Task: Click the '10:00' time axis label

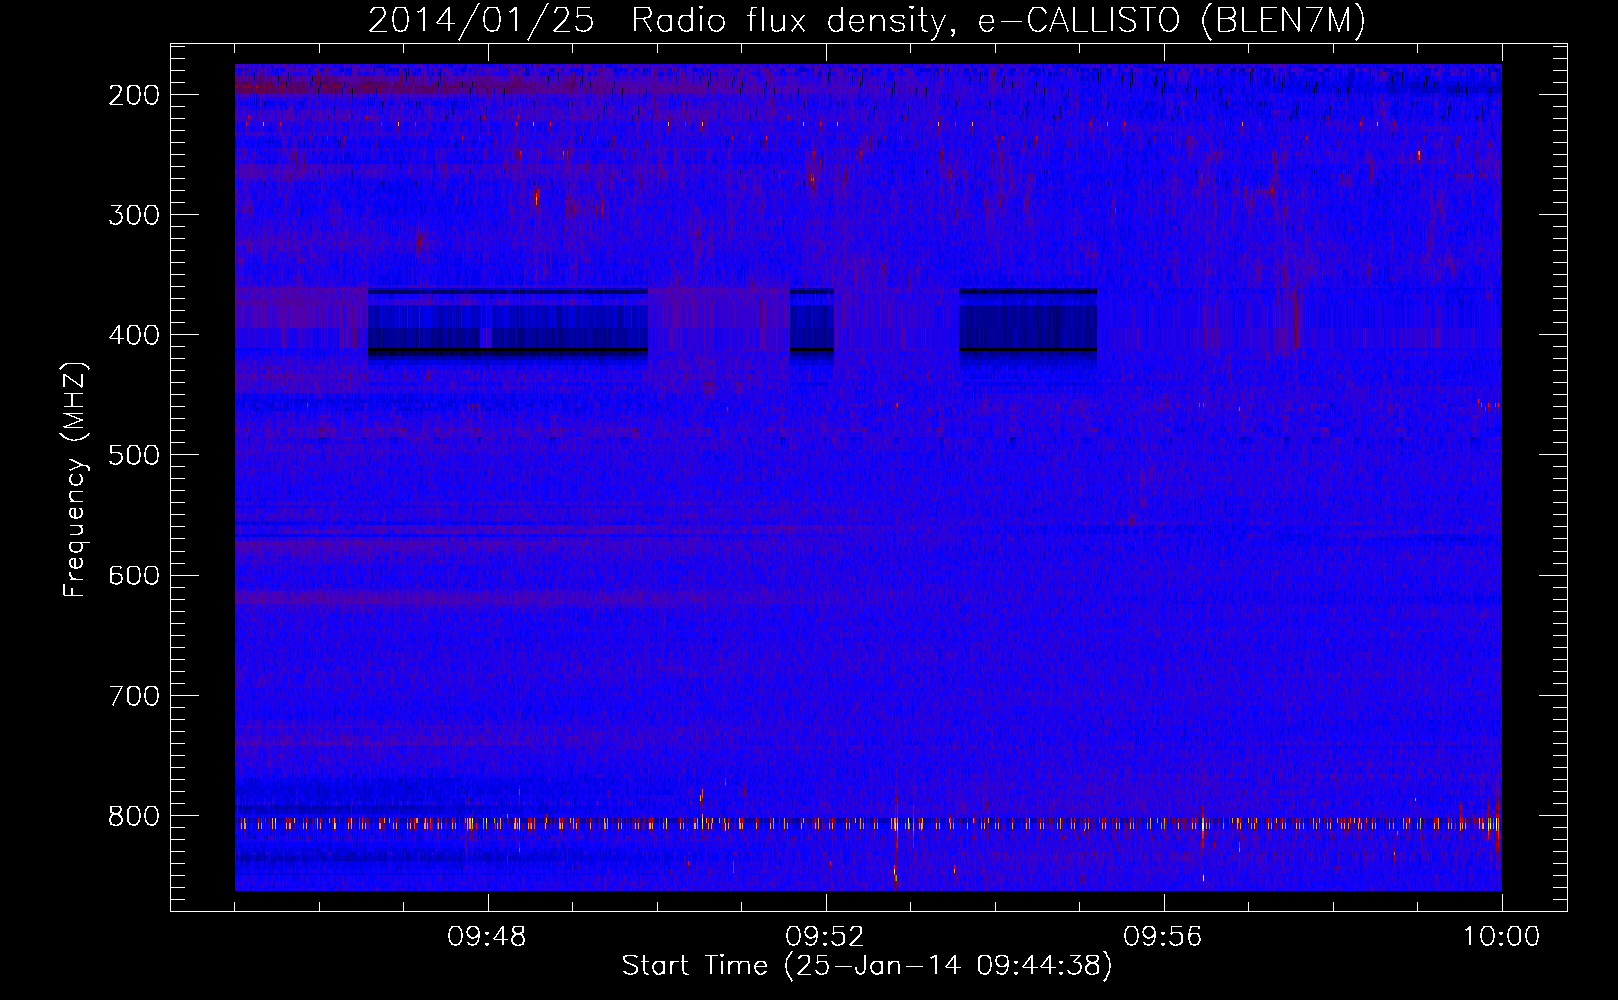Action: click(1501, 937)
